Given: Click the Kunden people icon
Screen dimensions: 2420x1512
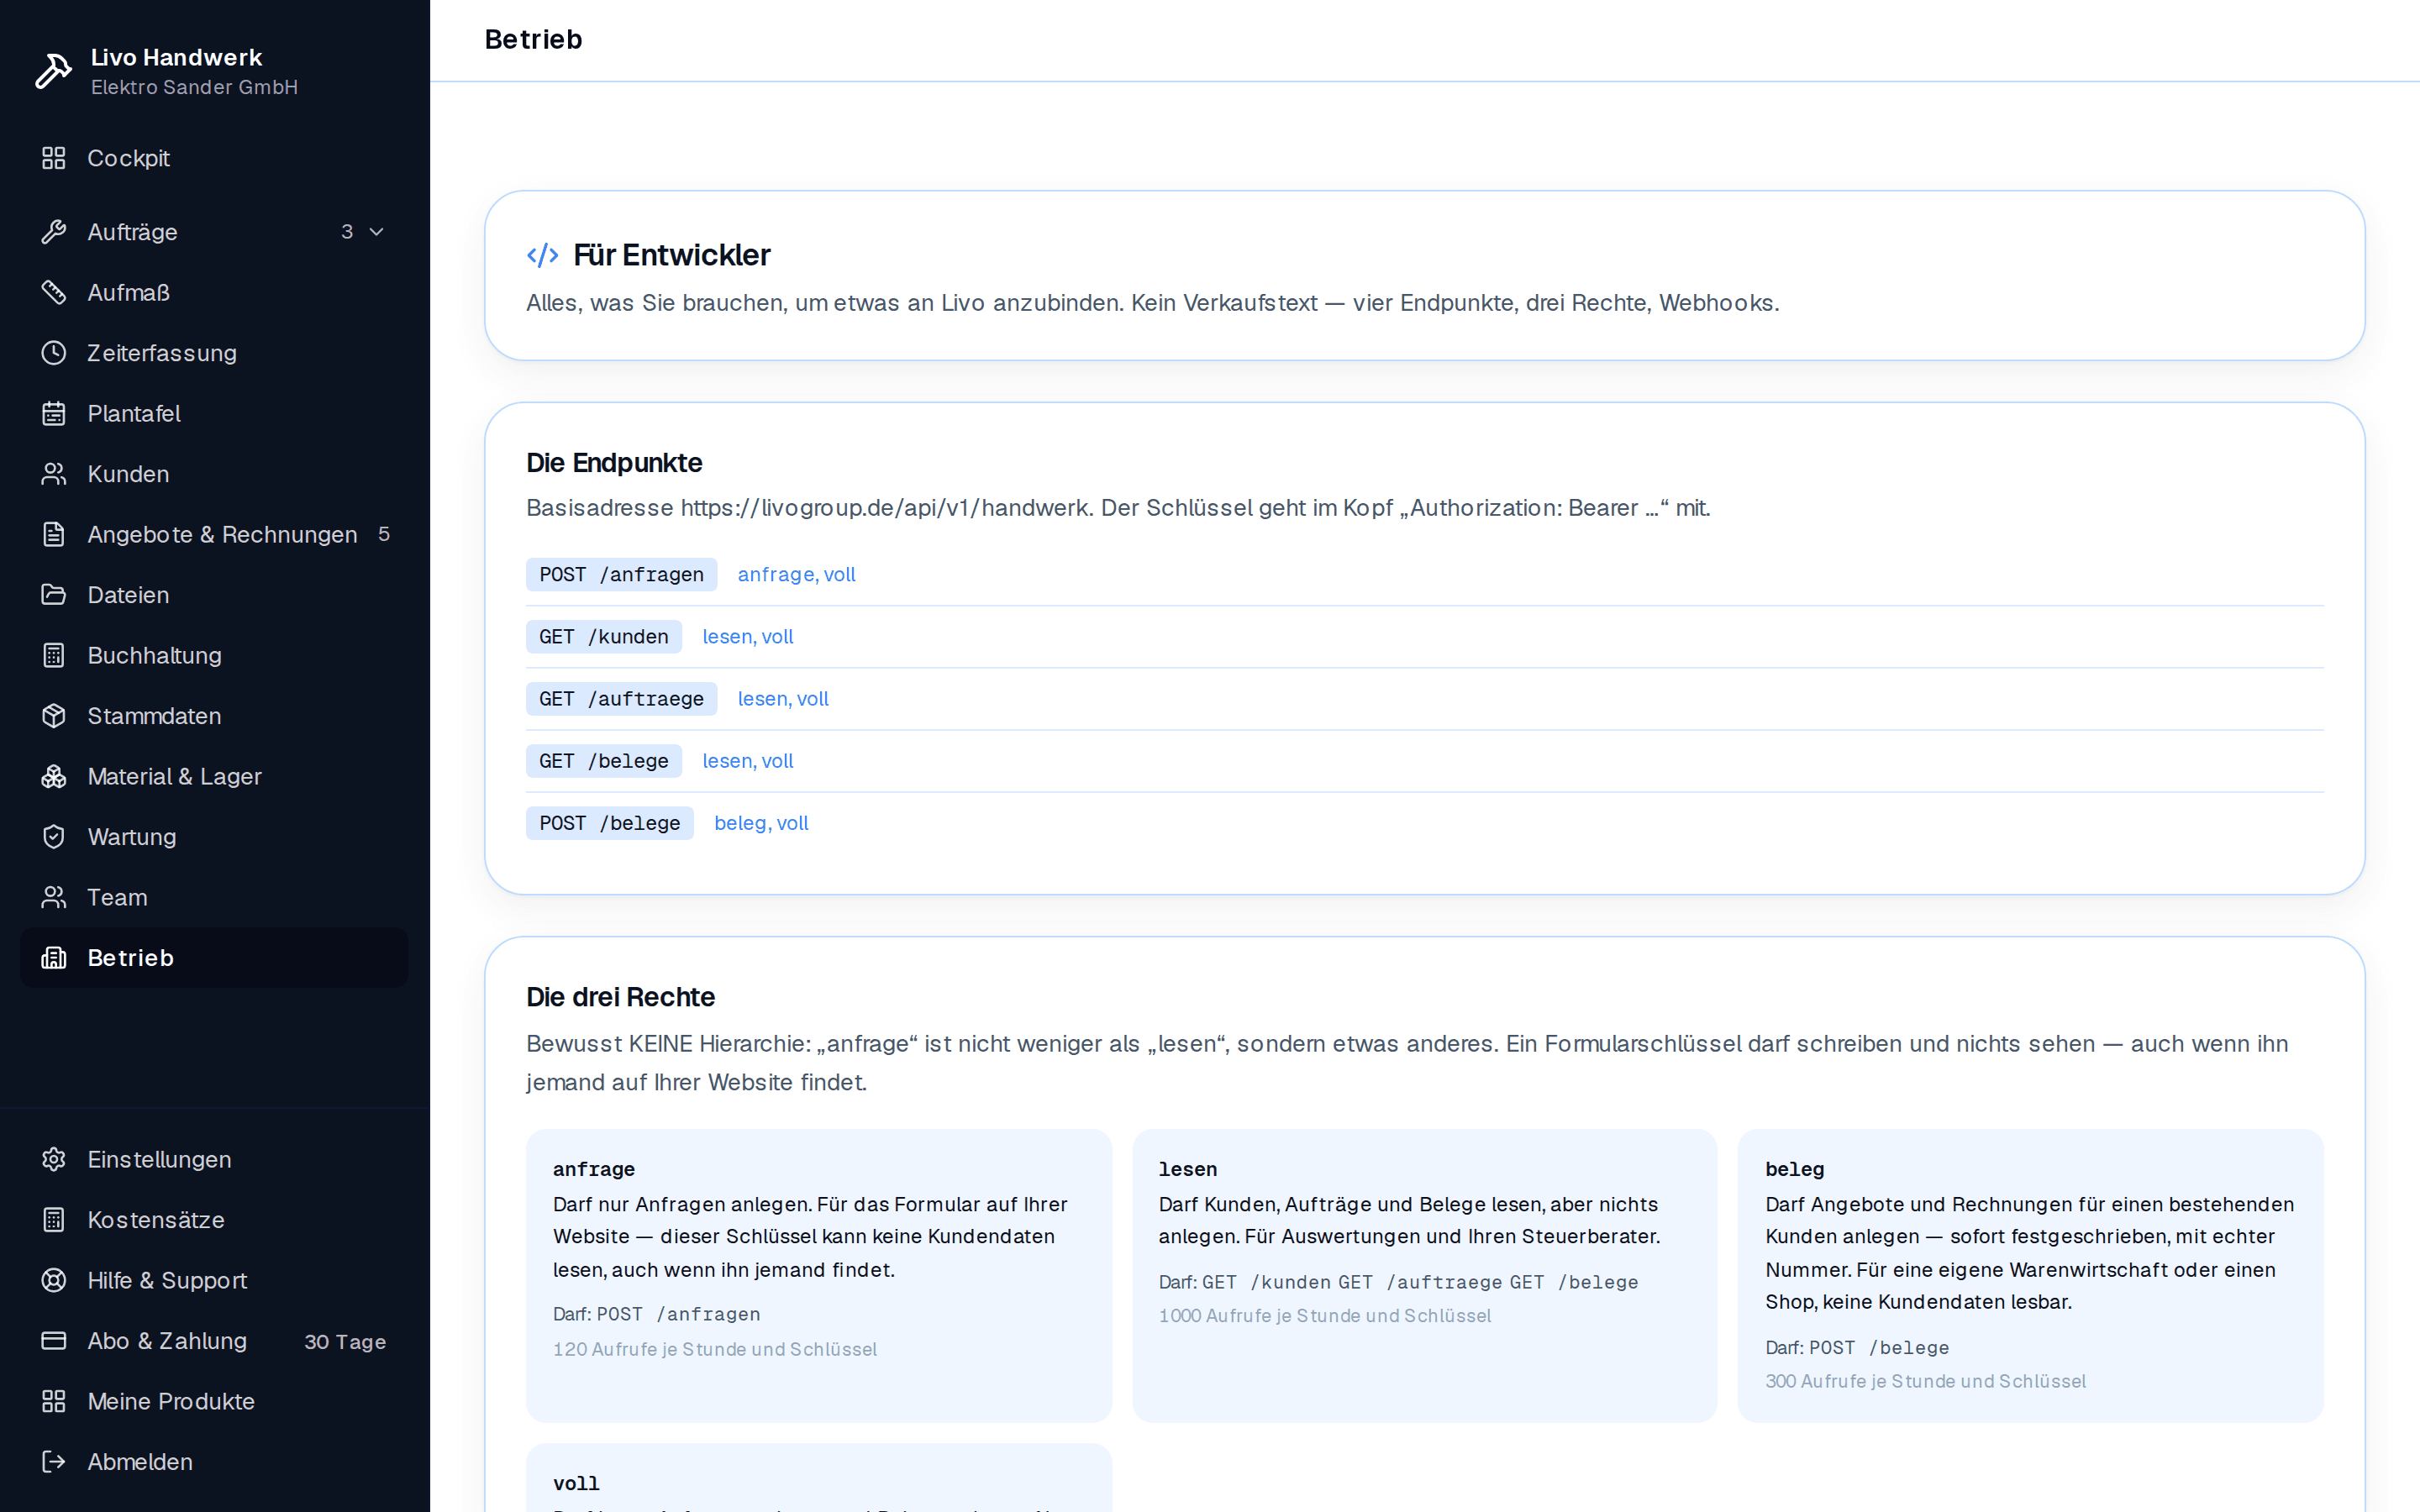Looking at the screenshot, I should [54, 474].
